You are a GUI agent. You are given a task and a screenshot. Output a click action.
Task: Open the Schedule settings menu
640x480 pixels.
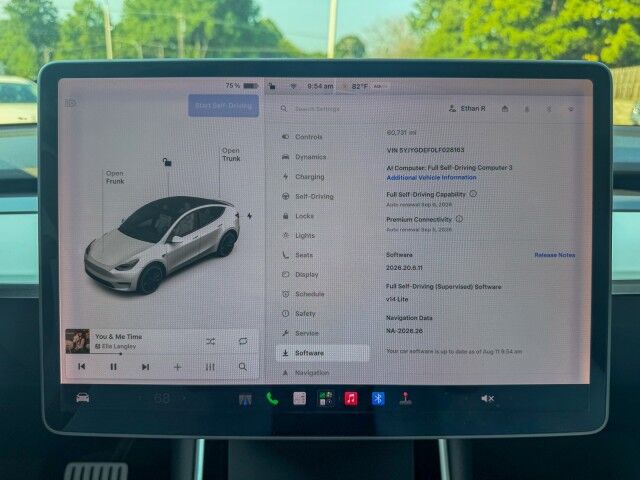pyautogui.click(x=303, y=294)
